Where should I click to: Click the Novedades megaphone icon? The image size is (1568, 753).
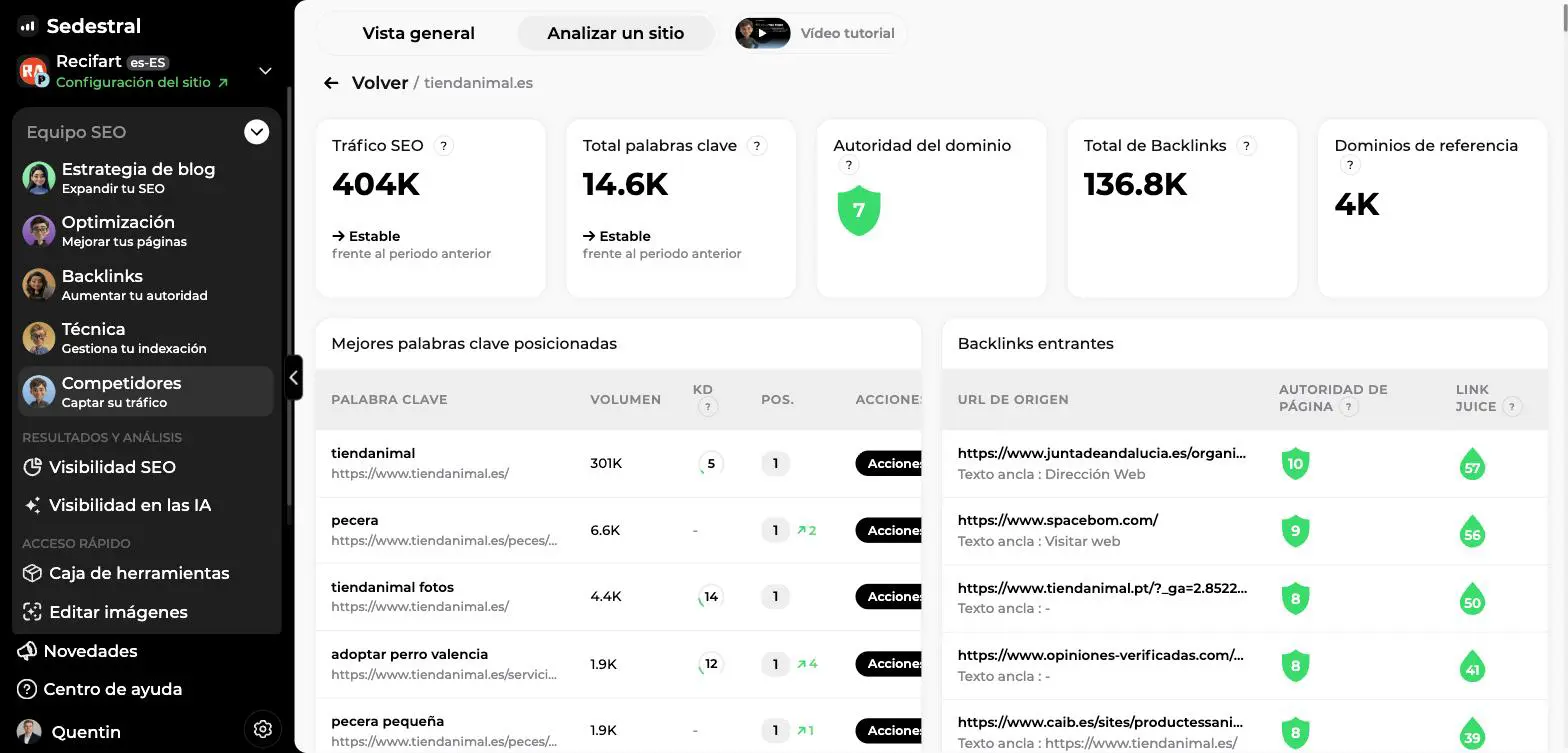(27, 651)
